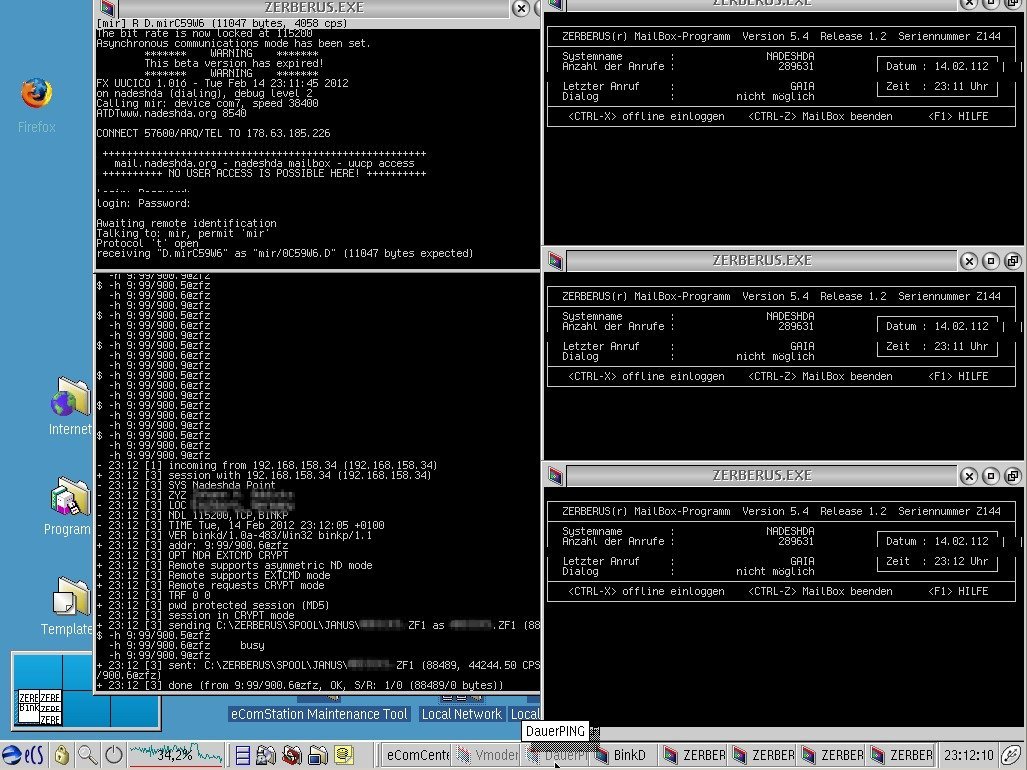Minimize the ZERBERUS window showing 23:12 Uhr
This screenshot has width=1027, height=770.
pos(990,476)
